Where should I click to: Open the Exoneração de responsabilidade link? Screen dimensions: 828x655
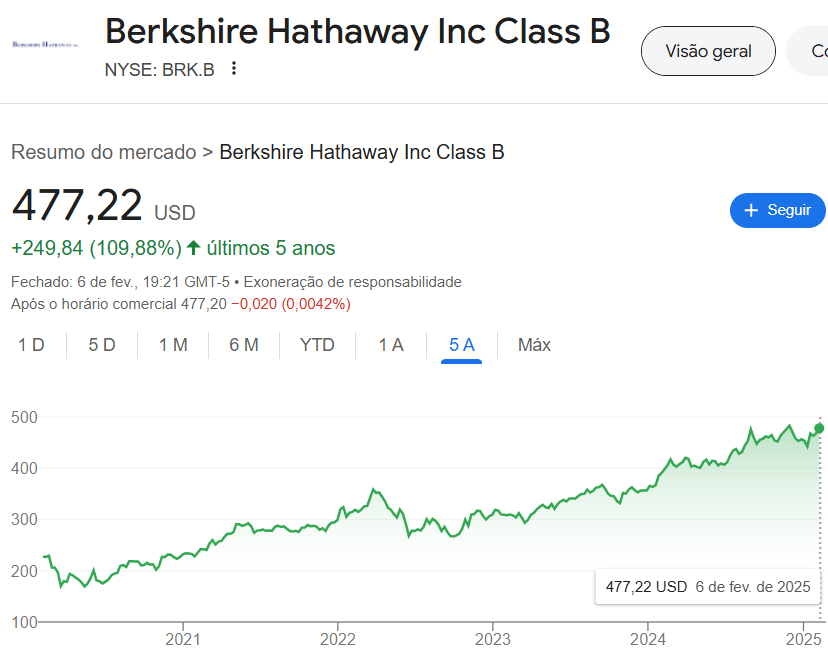tap(353, 282)
